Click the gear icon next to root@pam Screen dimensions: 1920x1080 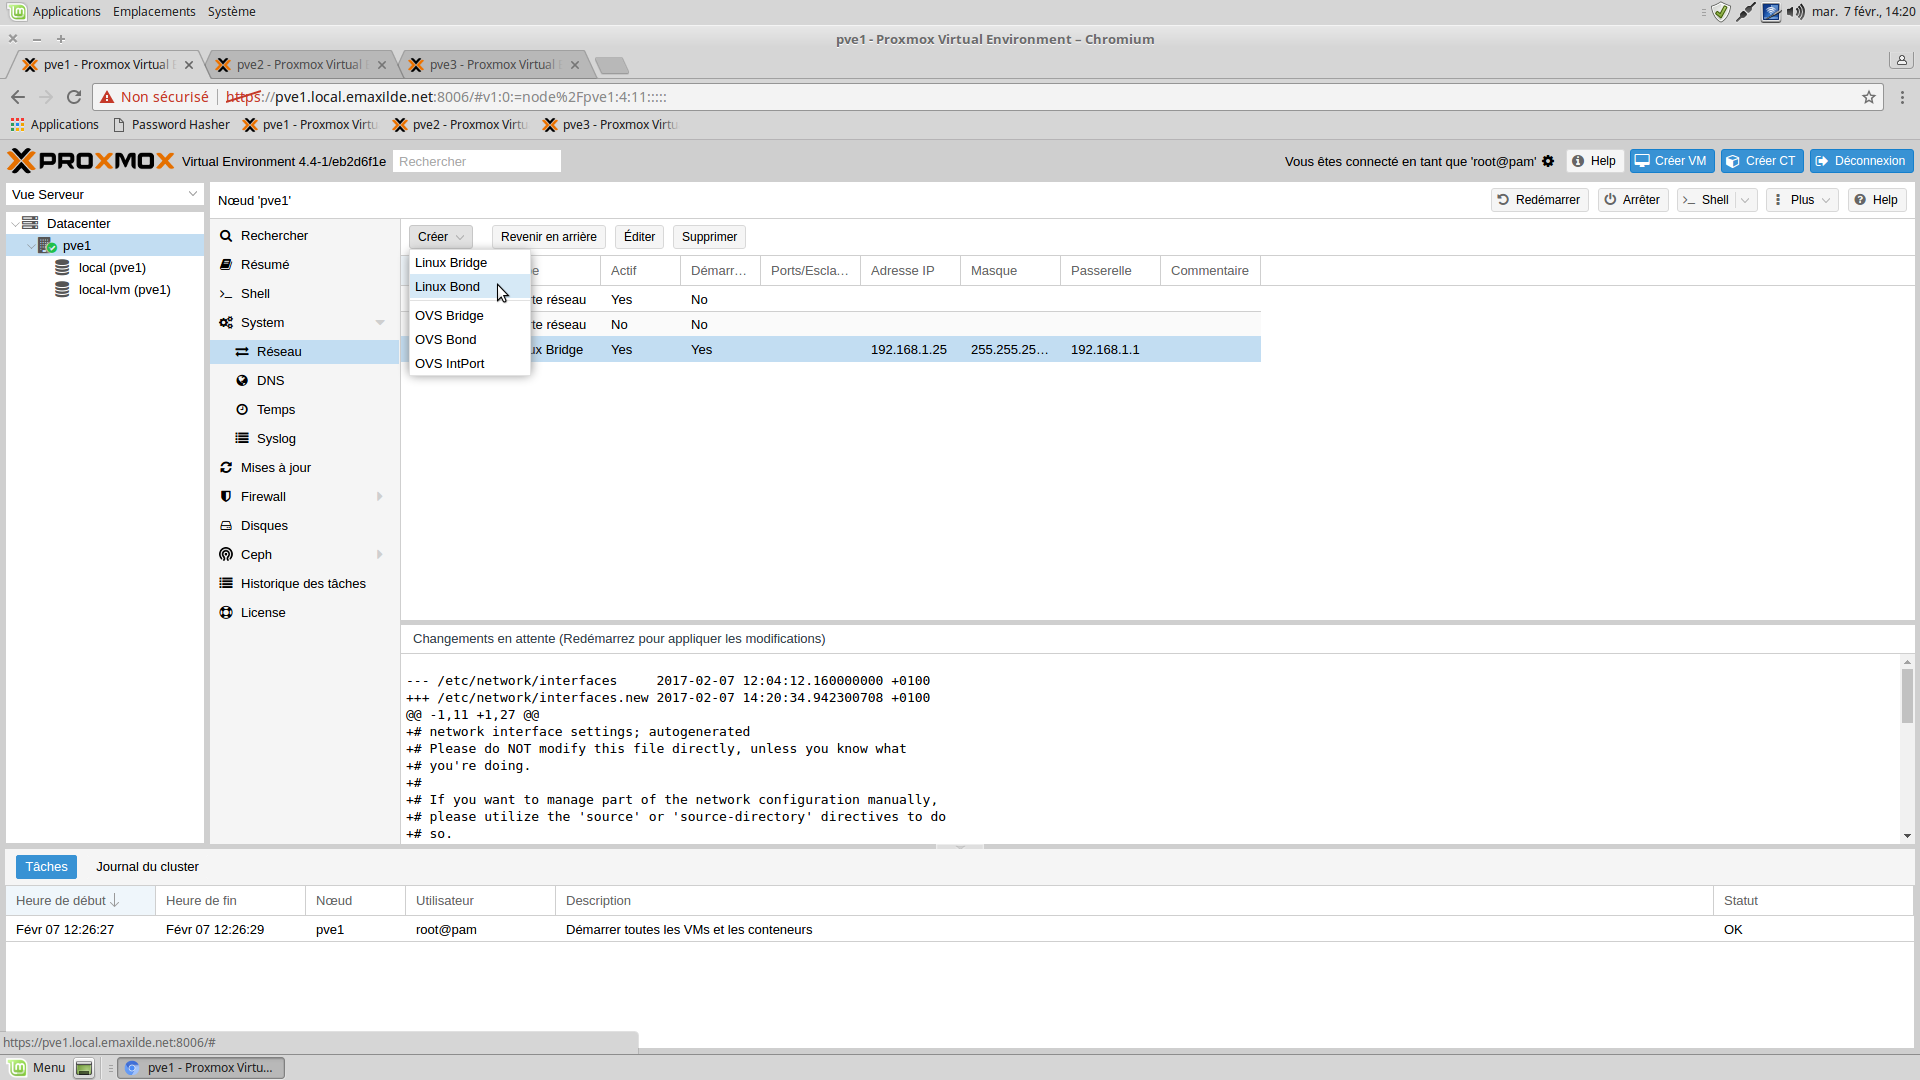click(x=1548, y=161)
